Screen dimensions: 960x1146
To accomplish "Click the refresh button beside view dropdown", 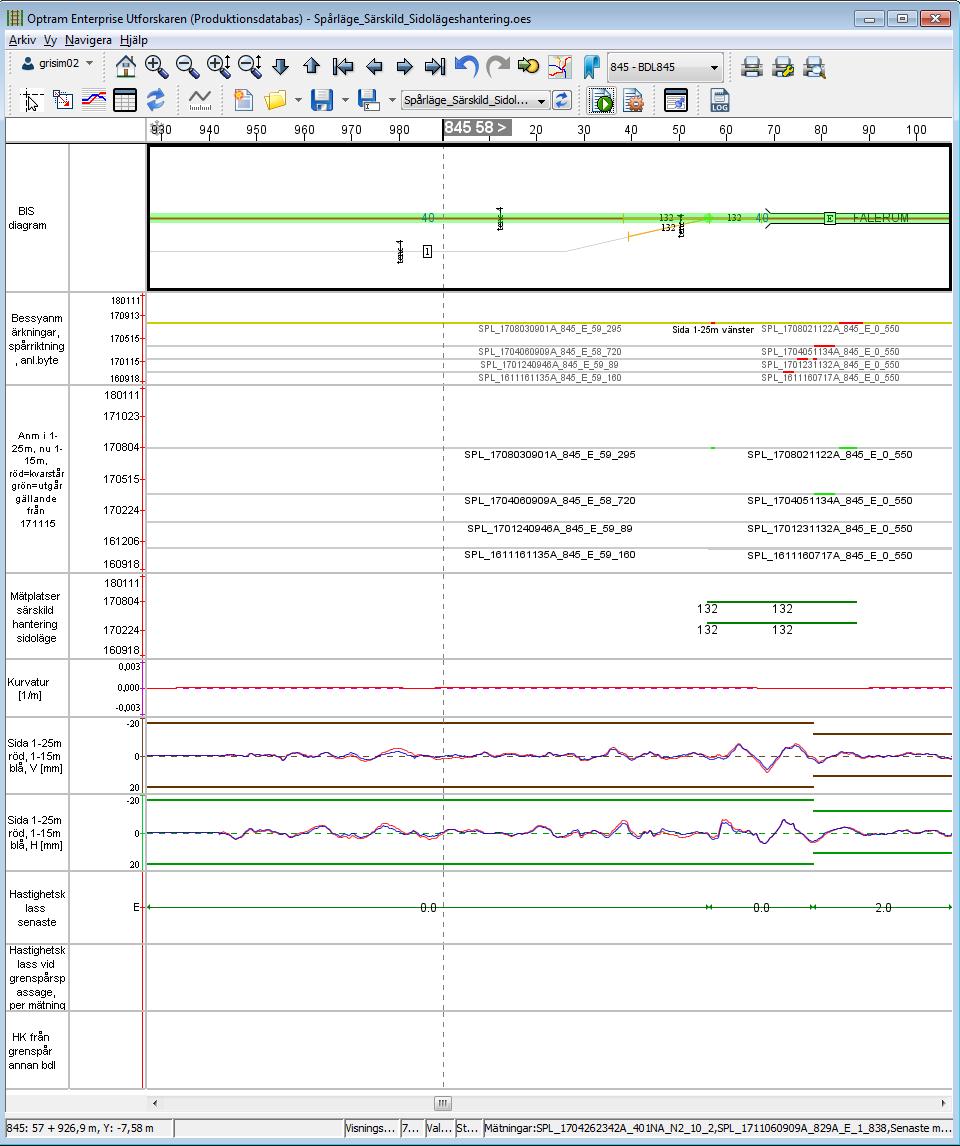I will point(562,100).
